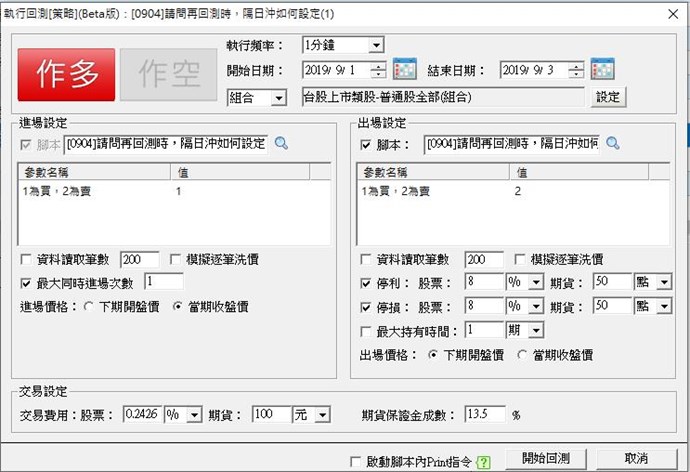Screen dimensions: 690x472
Task: Open start date calendar picker icon
Action: click(x=404, y=69)
